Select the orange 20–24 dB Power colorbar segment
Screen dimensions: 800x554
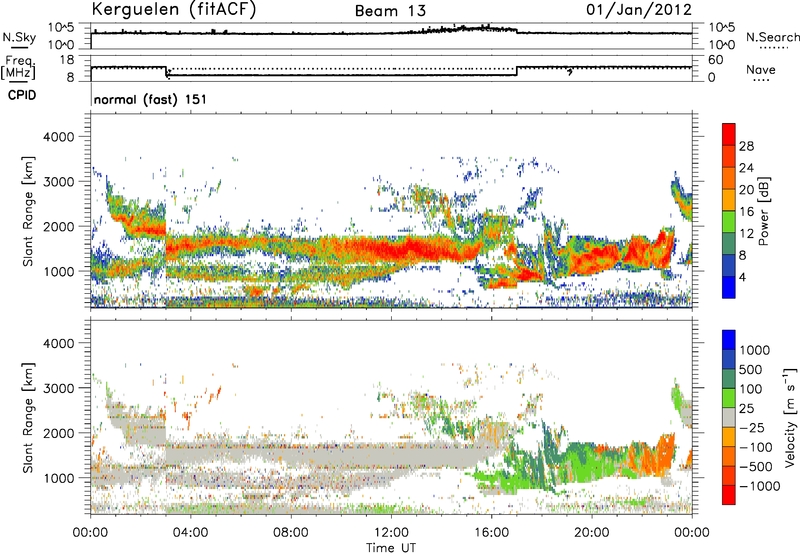(729, 178)
